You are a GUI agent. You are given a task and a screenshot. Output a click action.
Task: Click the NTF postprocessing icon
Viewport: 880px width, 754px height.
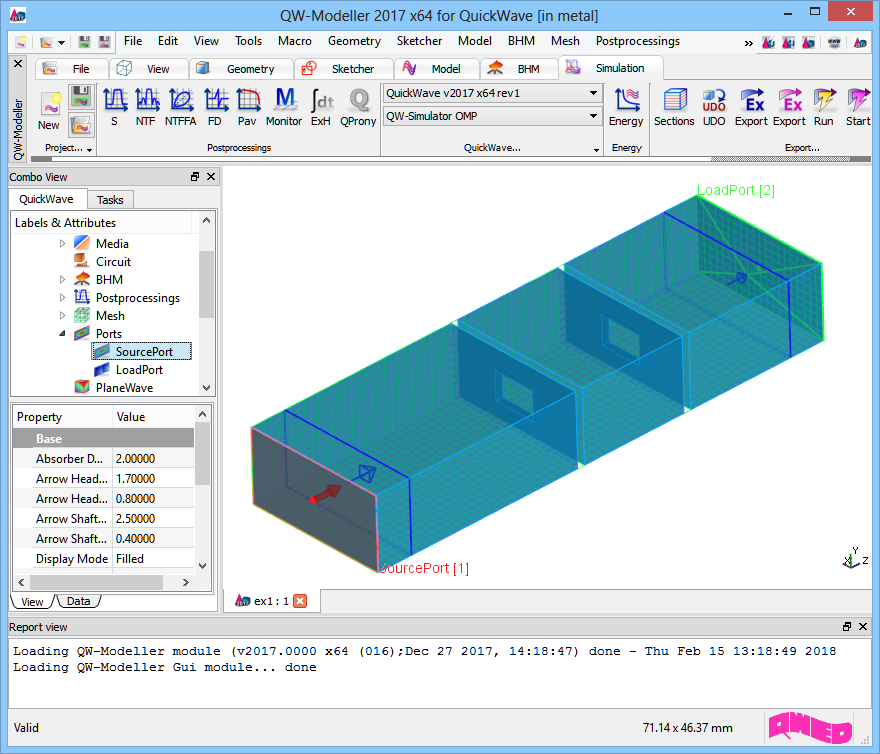146,106
